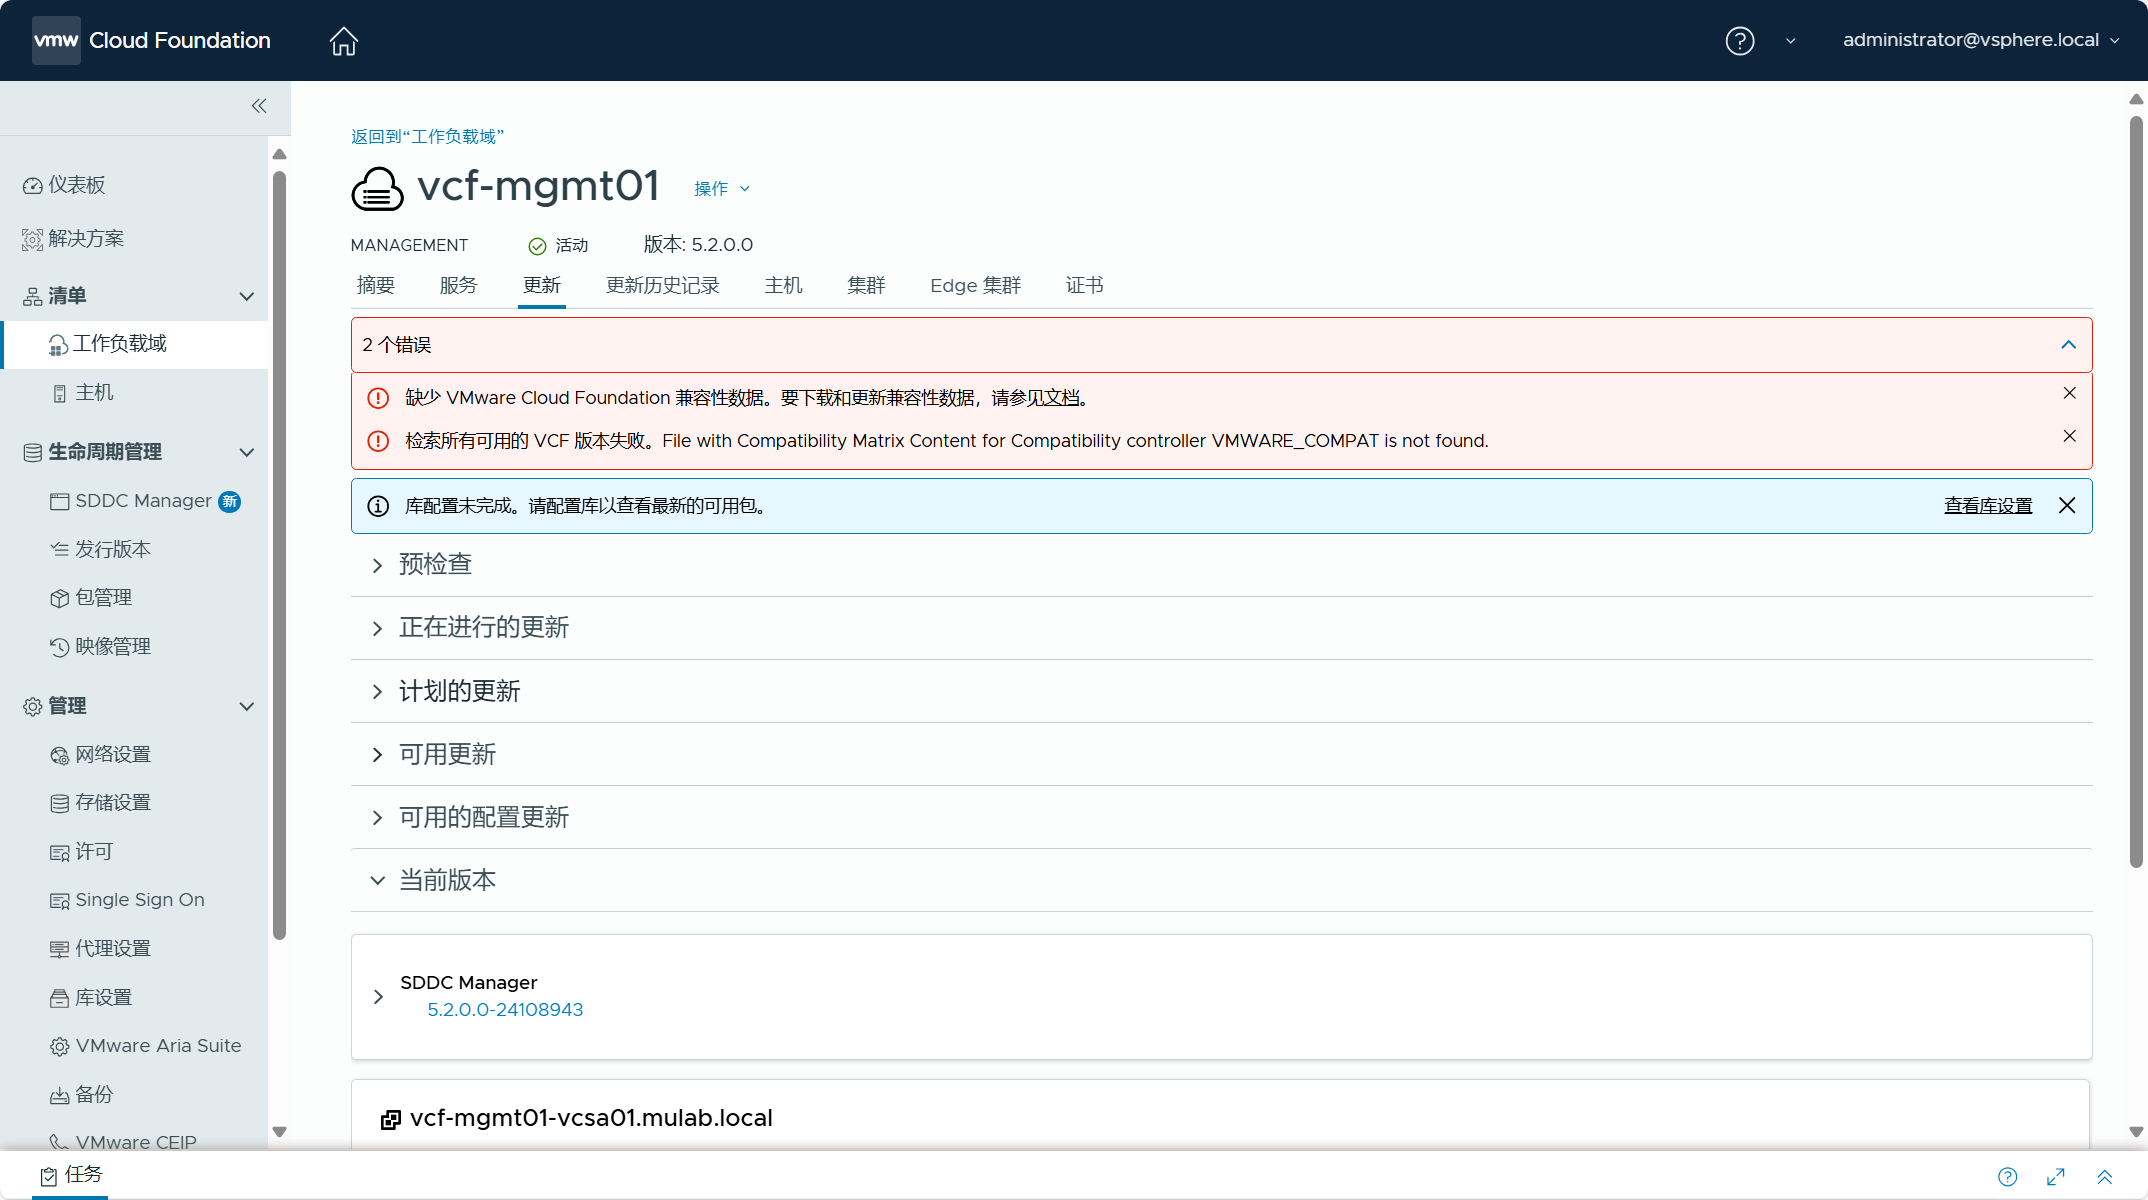Image resolution: width=2148 pixels, height=1200 pixels.
Task: Switch to the 集群 clusters tab
Action: (x=866, y=286)
